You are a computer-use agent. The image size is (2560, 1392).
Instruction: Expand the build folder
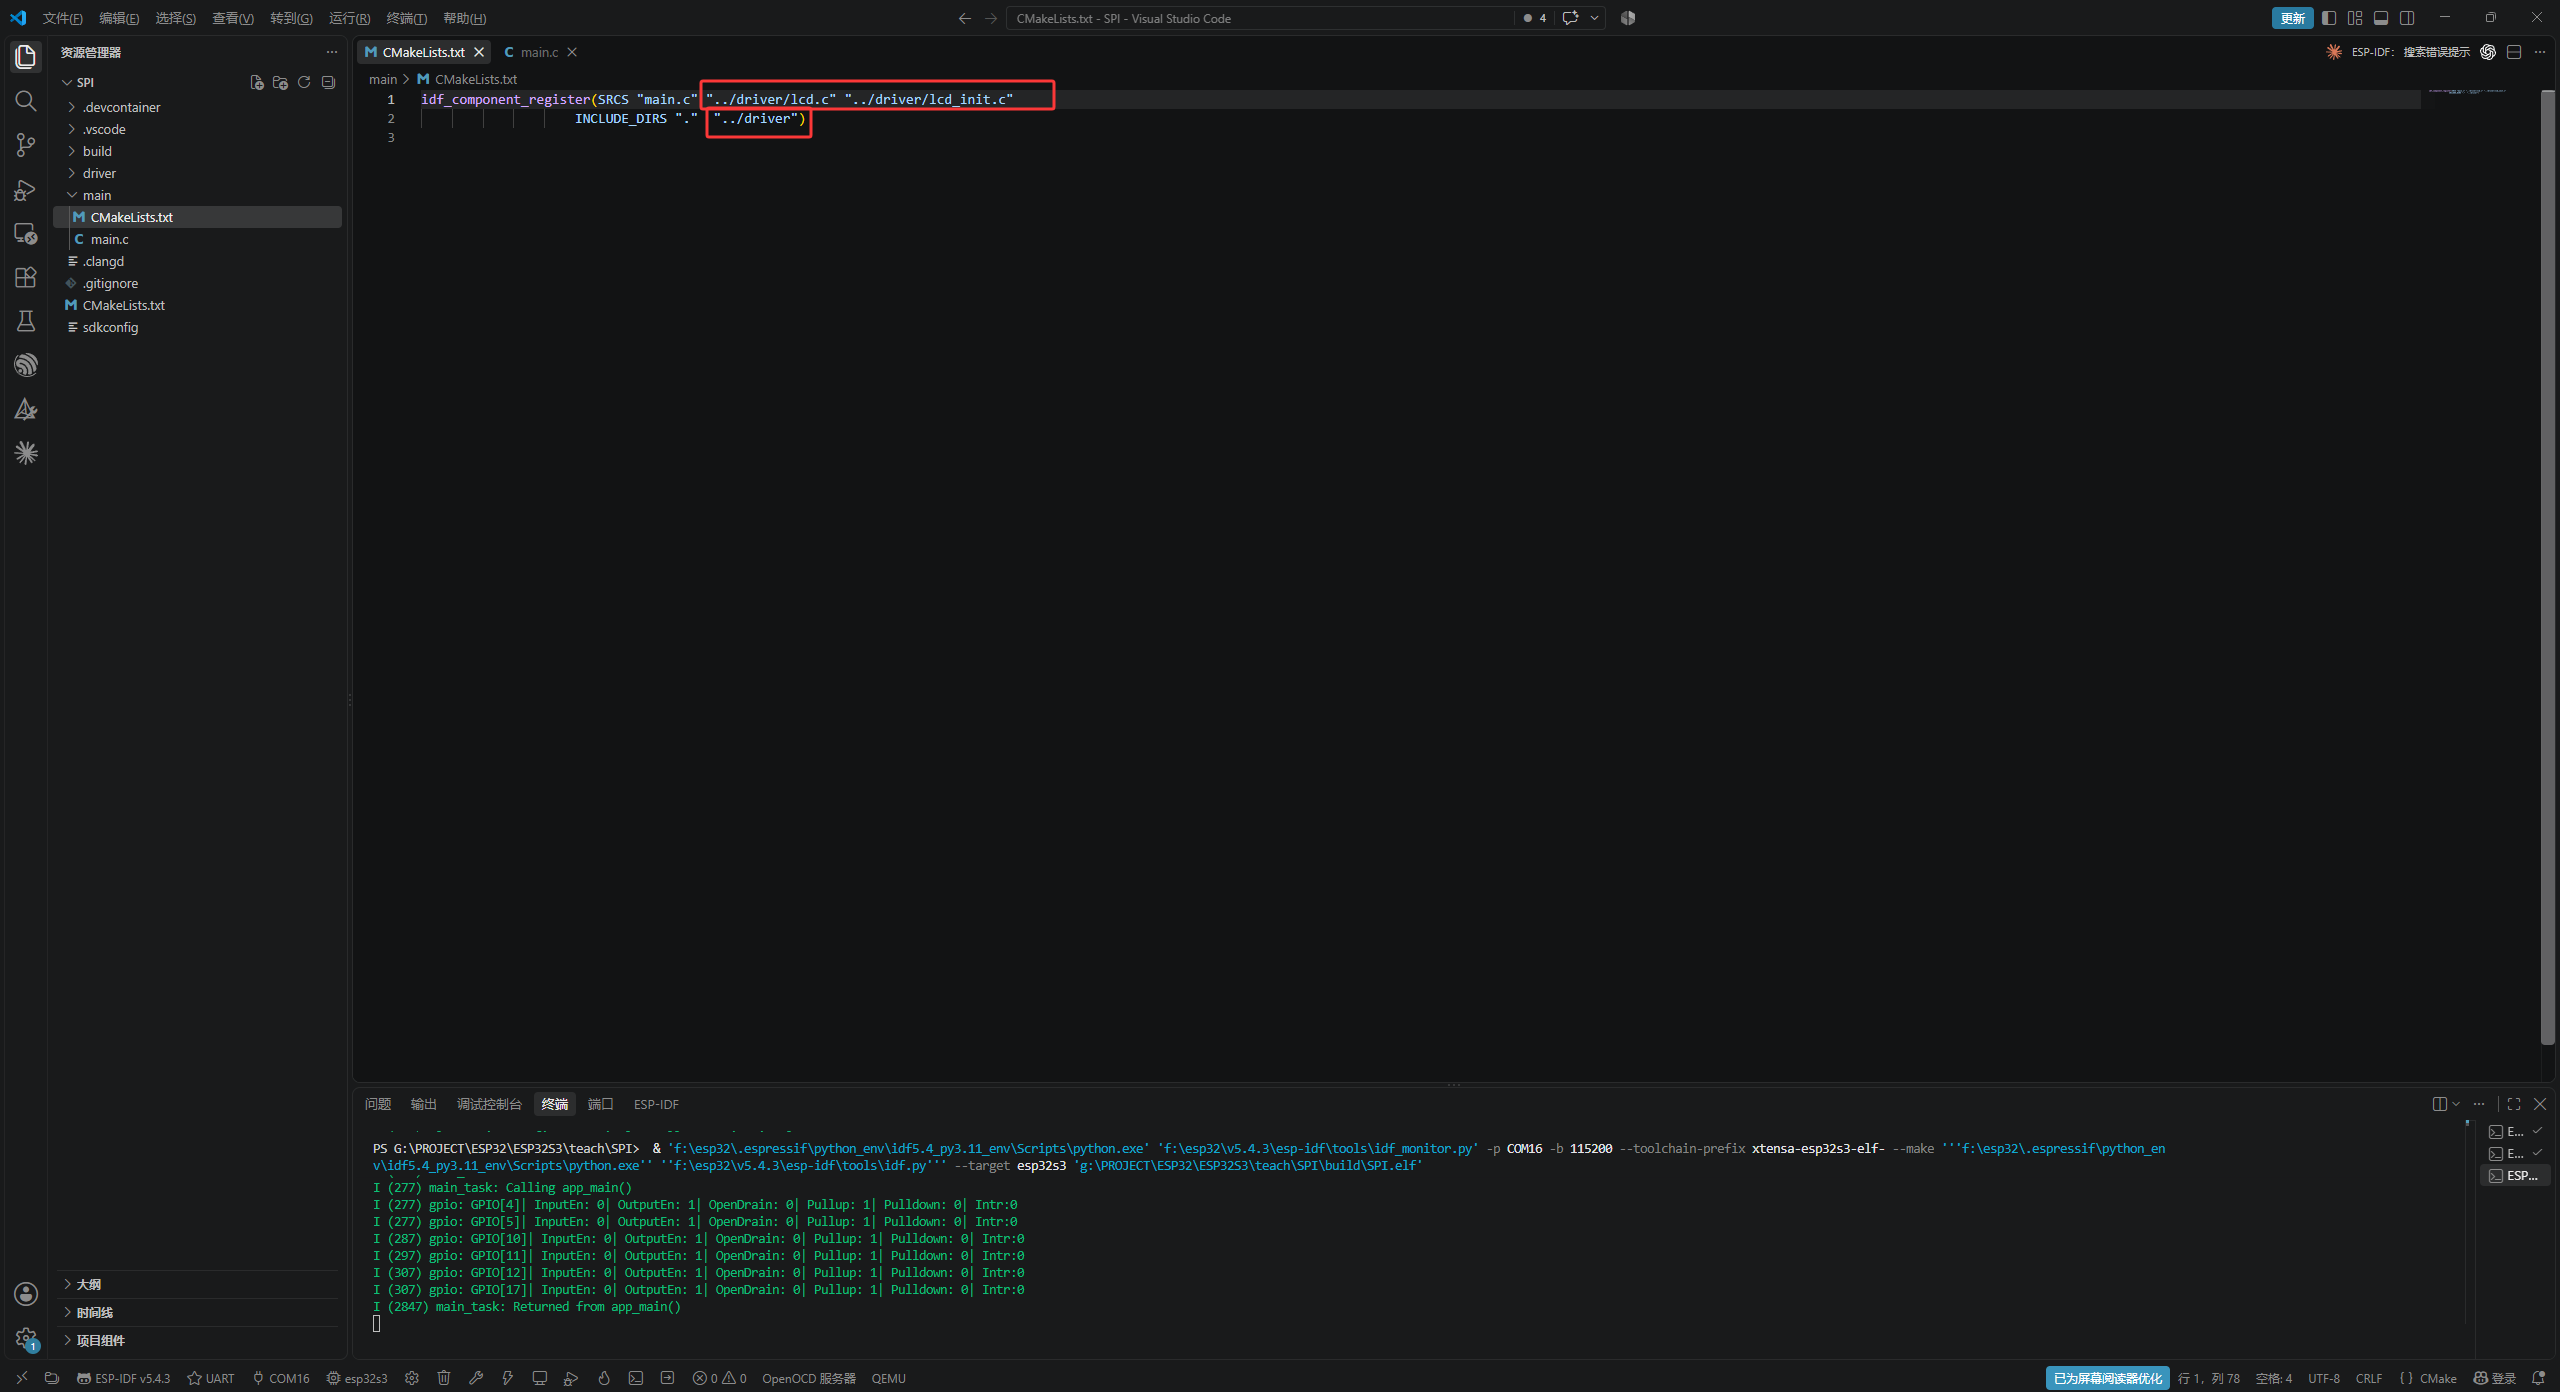click(x=200, y=151)
